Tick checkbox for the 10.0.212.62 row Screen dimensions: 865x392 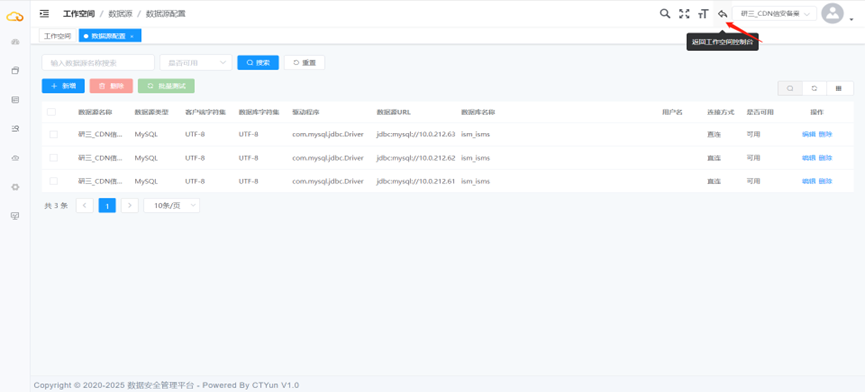point(54,158)
